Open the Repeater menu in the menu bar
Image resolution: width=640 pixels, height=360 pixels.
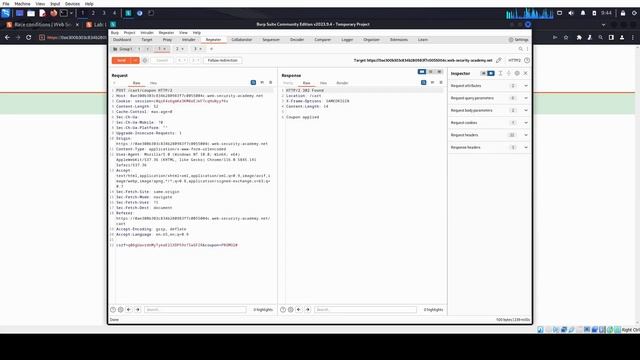point(166,33)
